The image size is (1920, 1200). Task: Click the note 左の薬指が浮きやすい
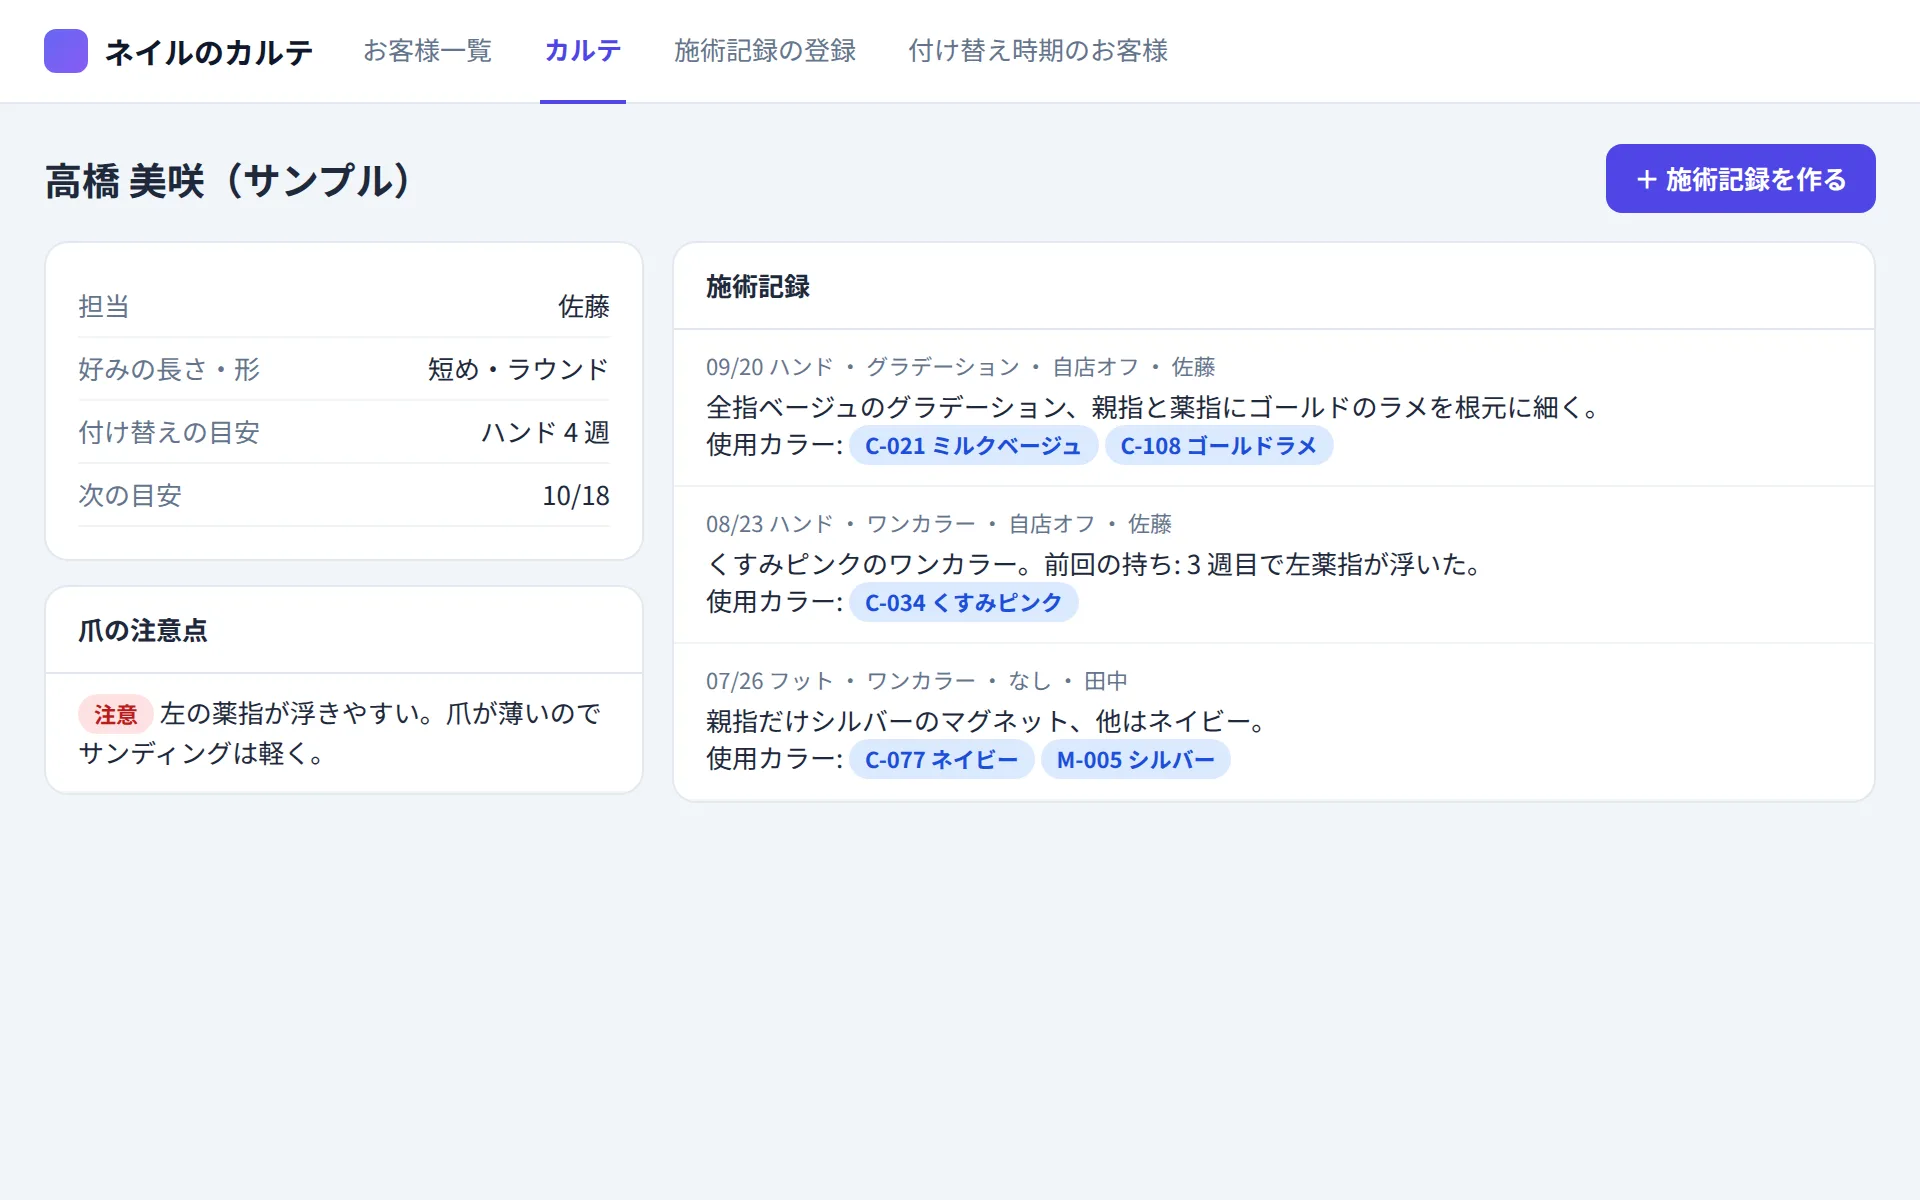pyautogui.click(x=340, y=733)
